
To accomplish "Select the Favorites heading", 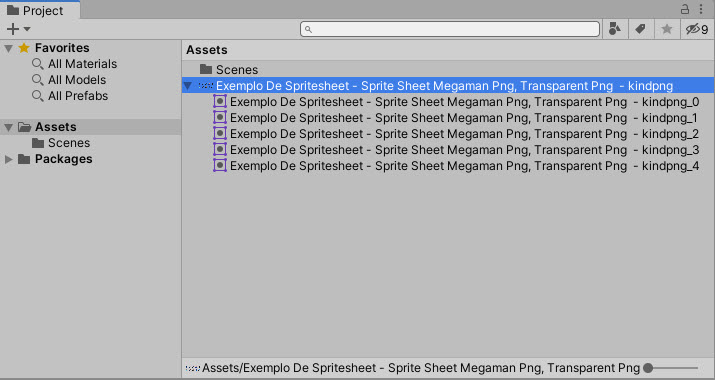I will pyautogui.click(x=62, y=48).
